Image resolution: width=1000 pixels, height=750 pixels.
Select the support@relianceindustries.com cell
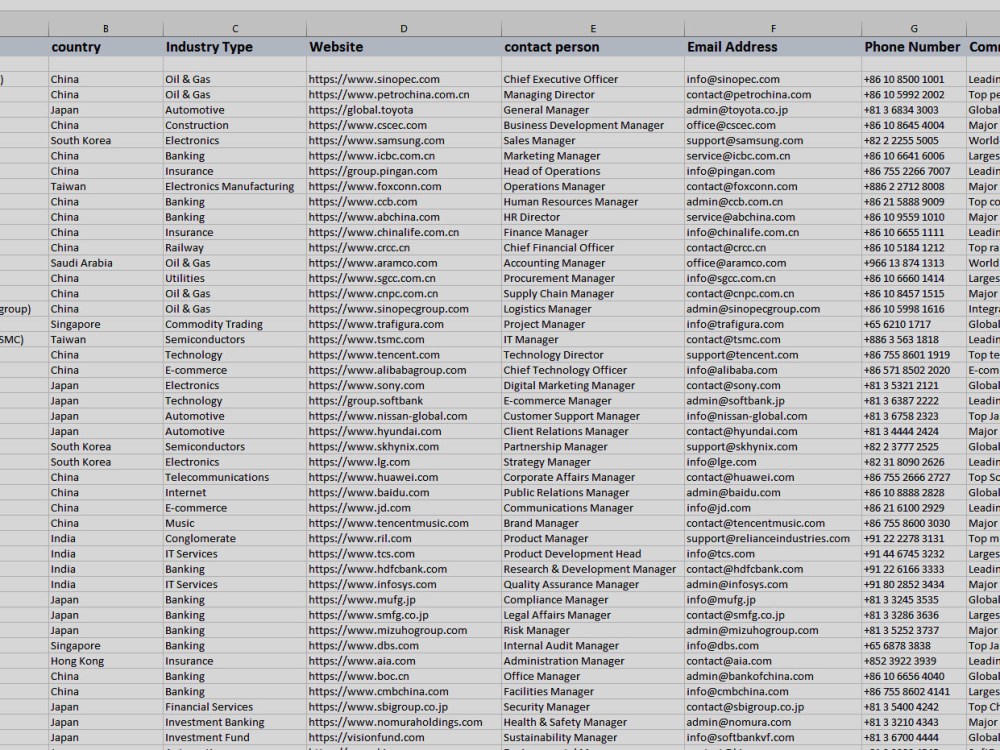[773, 538]
